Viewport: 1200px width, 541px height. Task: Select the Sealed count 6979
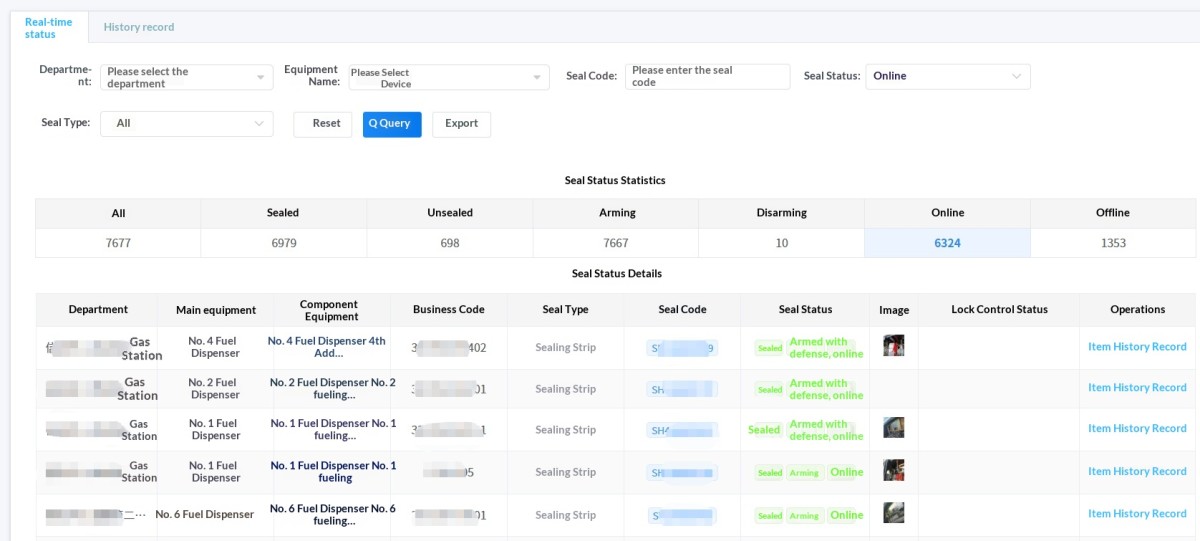[x=284, y=243]
